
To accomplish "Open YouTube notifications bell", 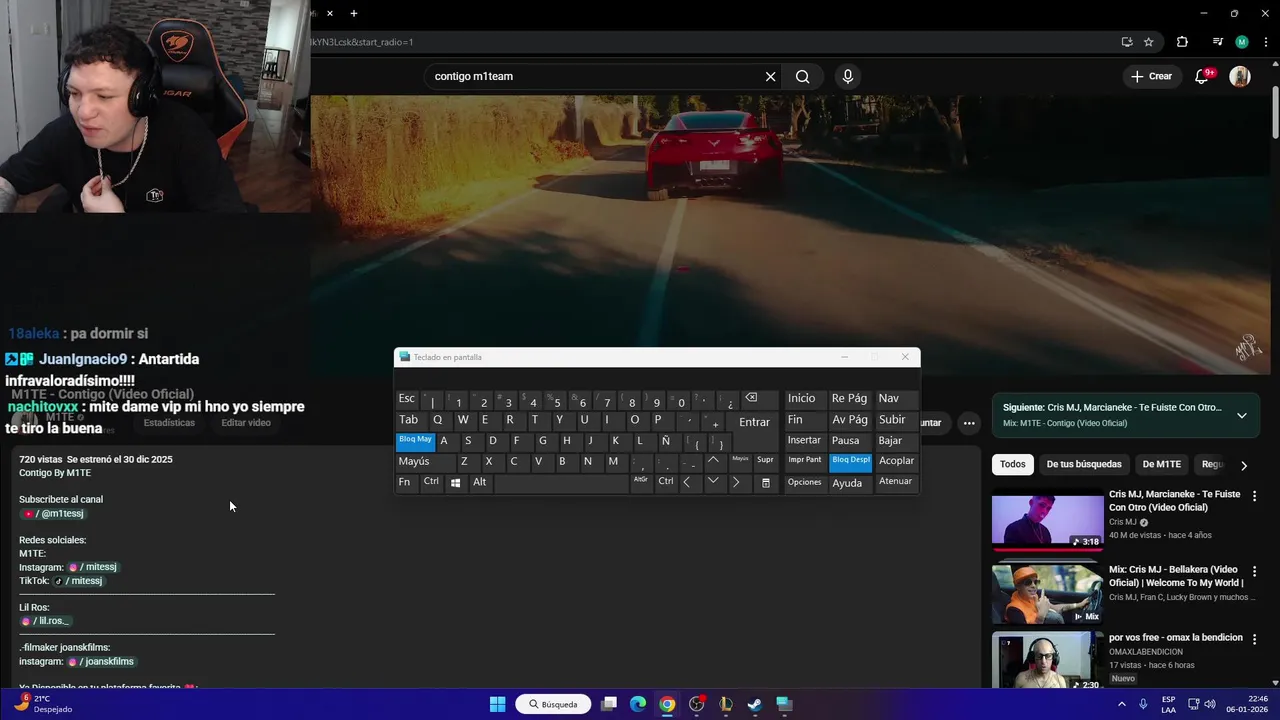I will [1203, 76].
